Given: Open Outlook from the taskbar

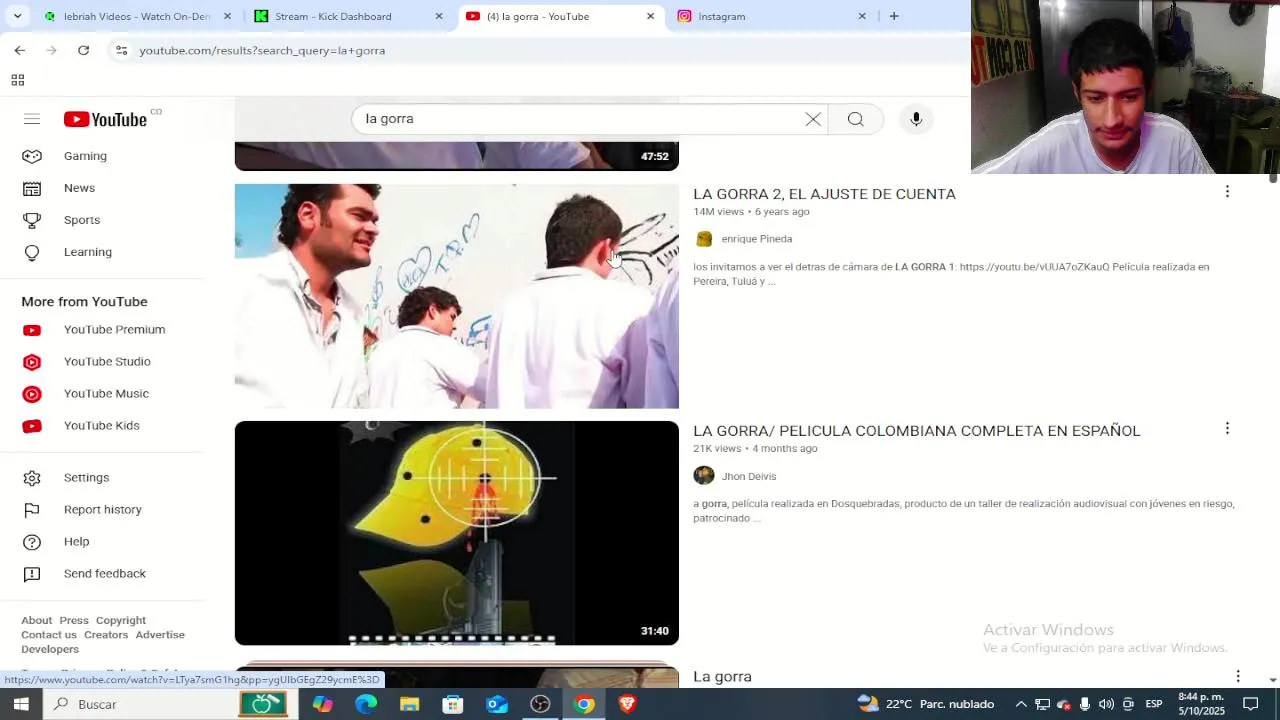Looking at the screenshot, I should coord(497,704).
